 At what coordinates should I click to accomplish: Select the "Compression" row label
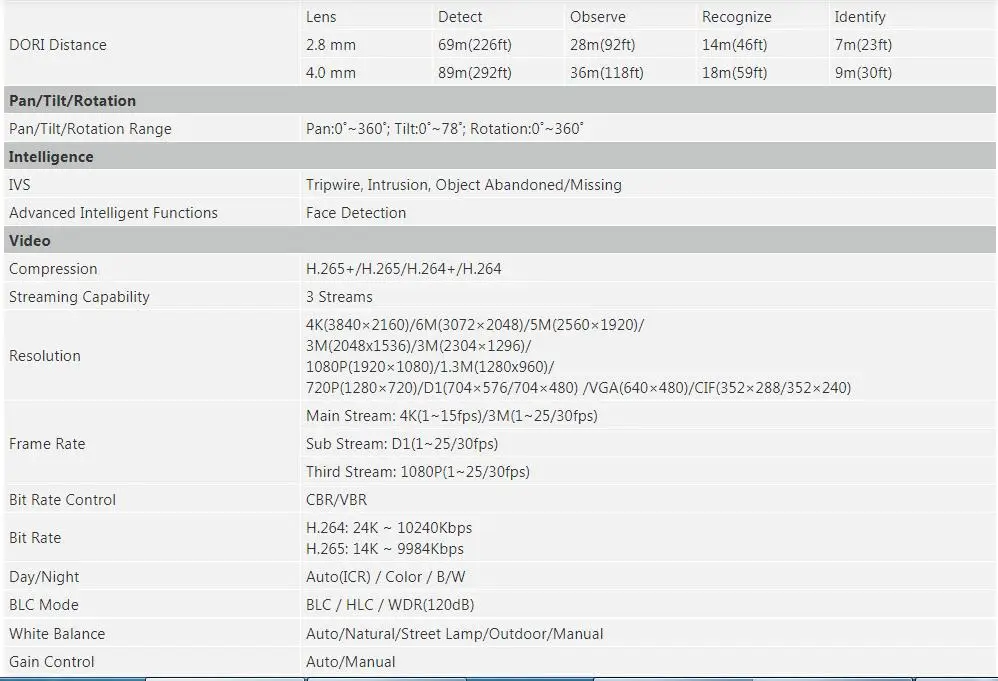[x=53, y=269]
